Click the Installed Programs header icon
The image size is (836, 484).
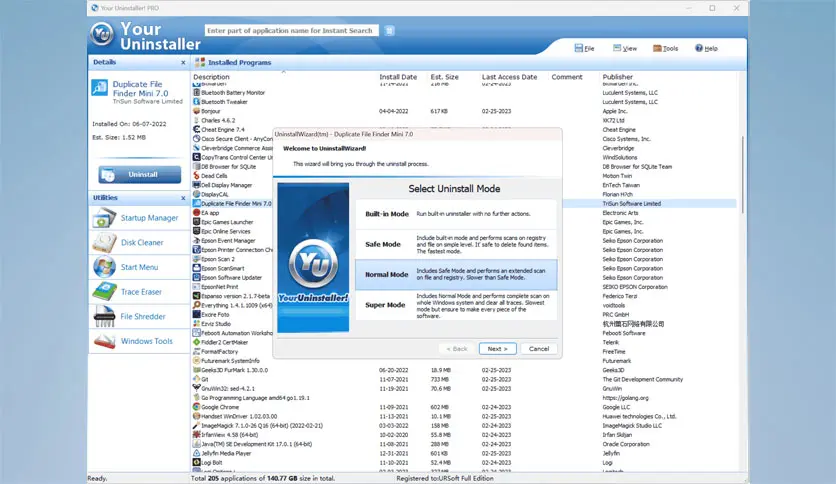[200, 62]
